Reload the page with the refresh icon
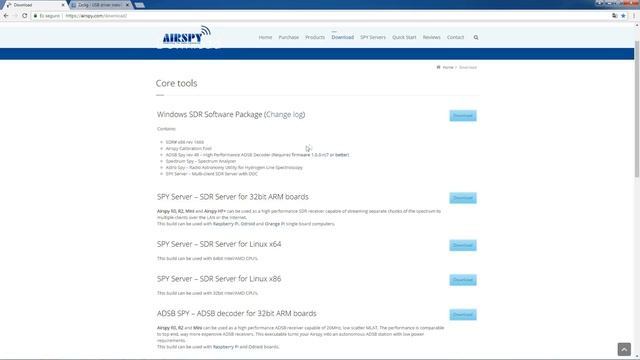 (x=24, y=16)
